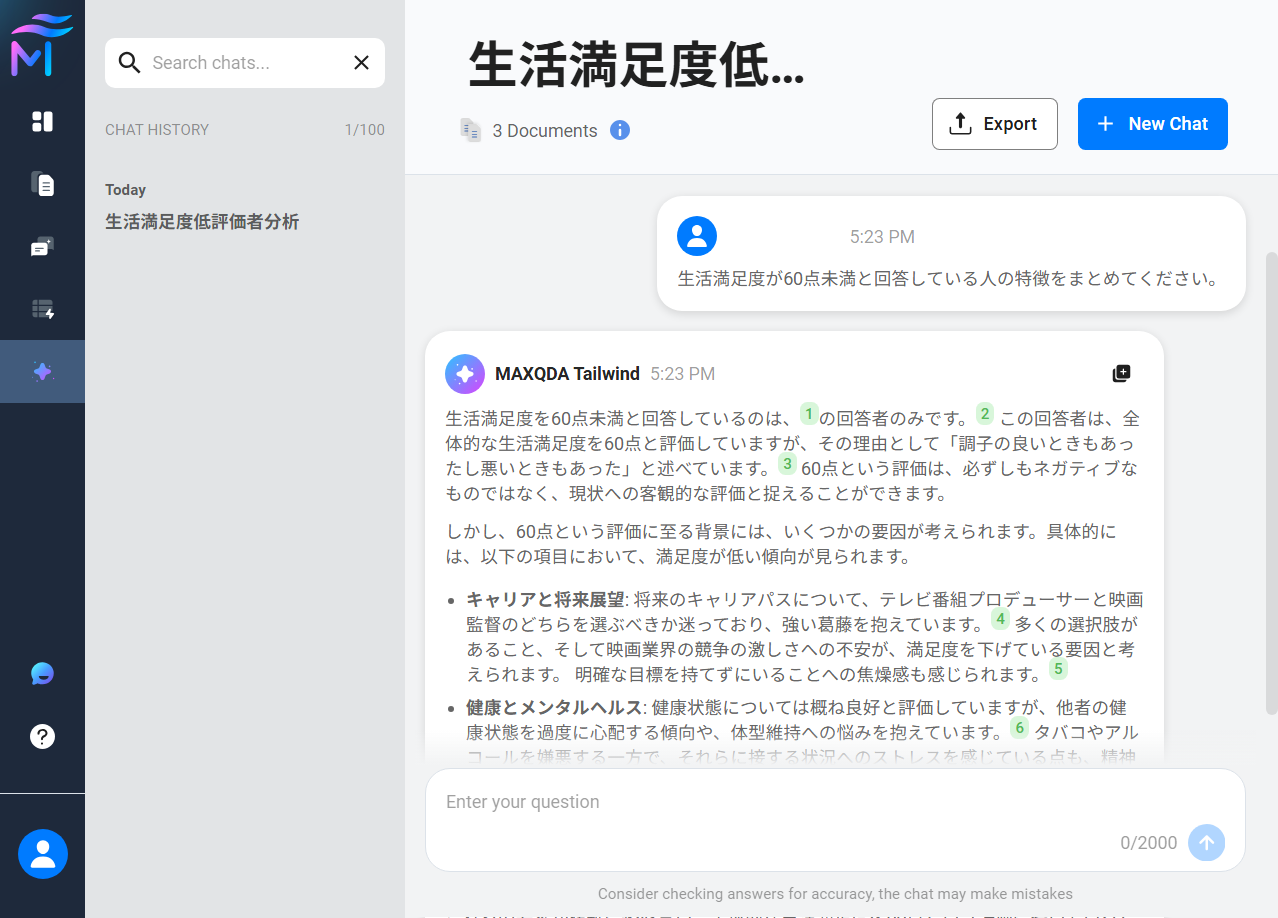Screen dimensions: 1278x918
Task: Open the table with lightning sidebar icon
Action: pyautogui.click(x=42, y=310)
